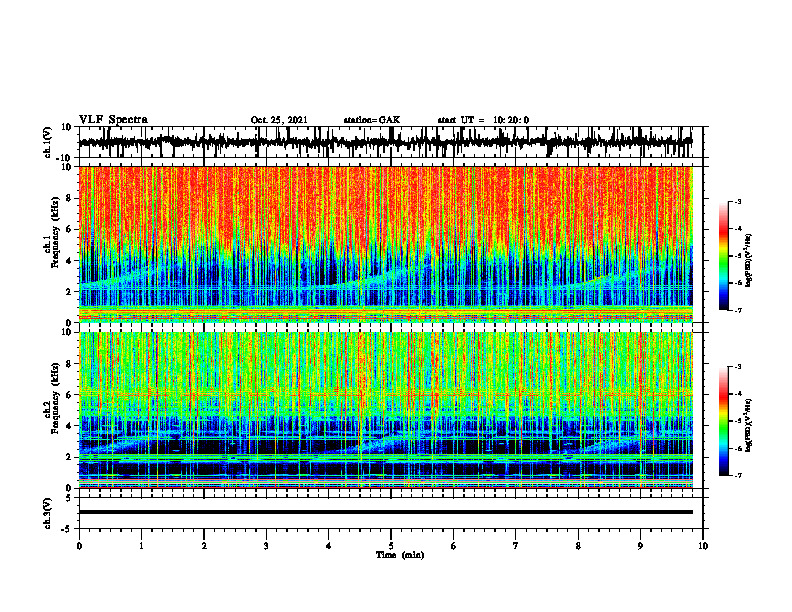Viewport: 792px width, 612px height.
Task: Click time axis tick label "2"
Action: (204, 546)
